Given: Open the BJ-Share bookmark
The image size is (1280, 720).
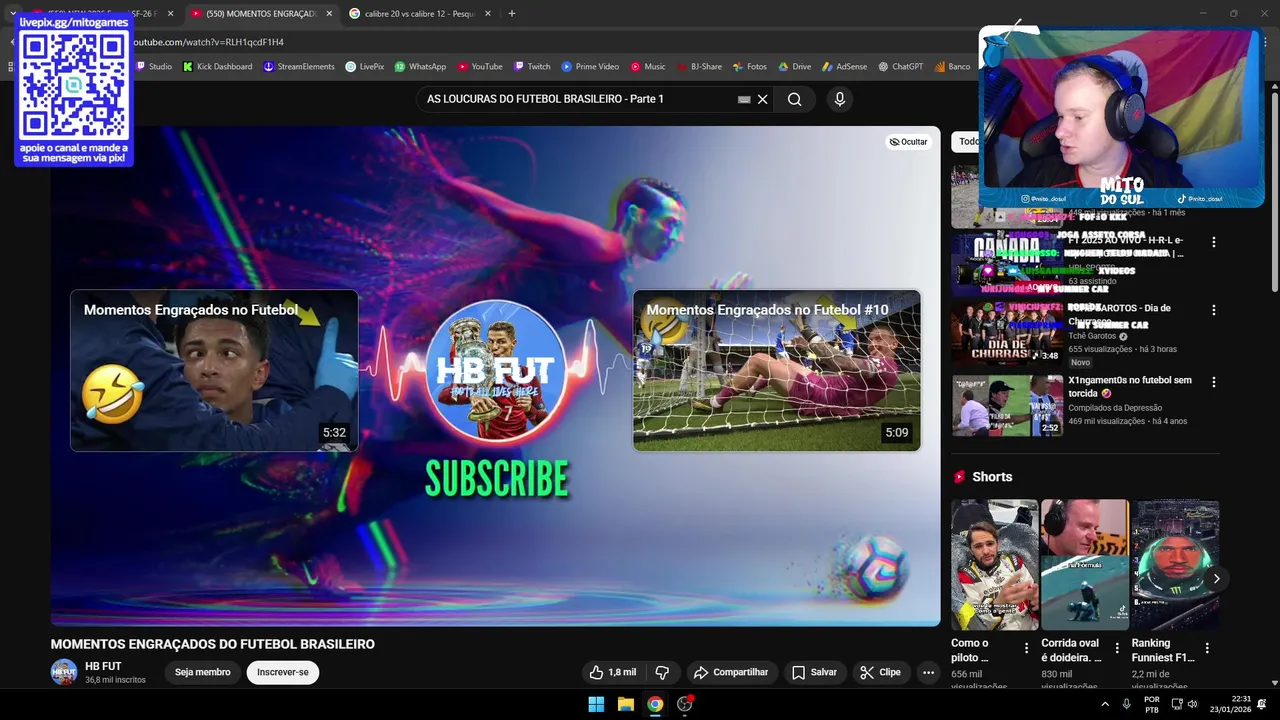Looking at the screenshot, I should tap(699, 67).
